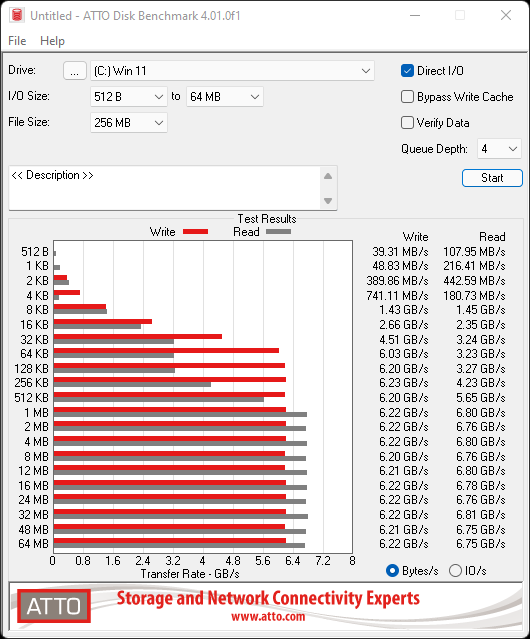Click the gray Read legend swatch
The height and width of the screenshot is (639, 530).
278,231
